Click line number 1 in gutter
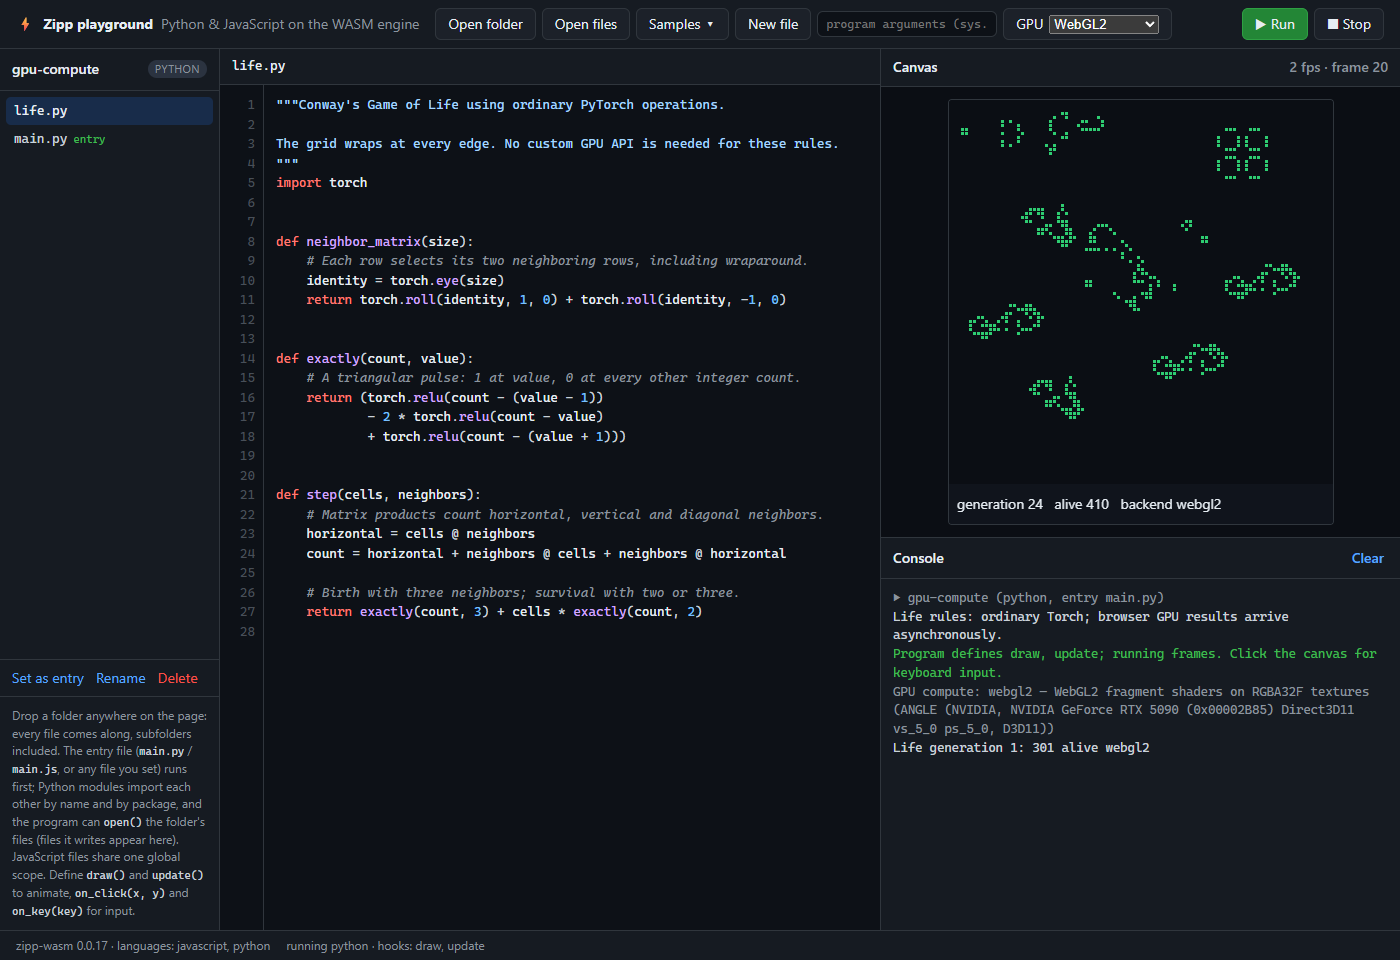This screenshot has height=960, width=1400. 252,105
